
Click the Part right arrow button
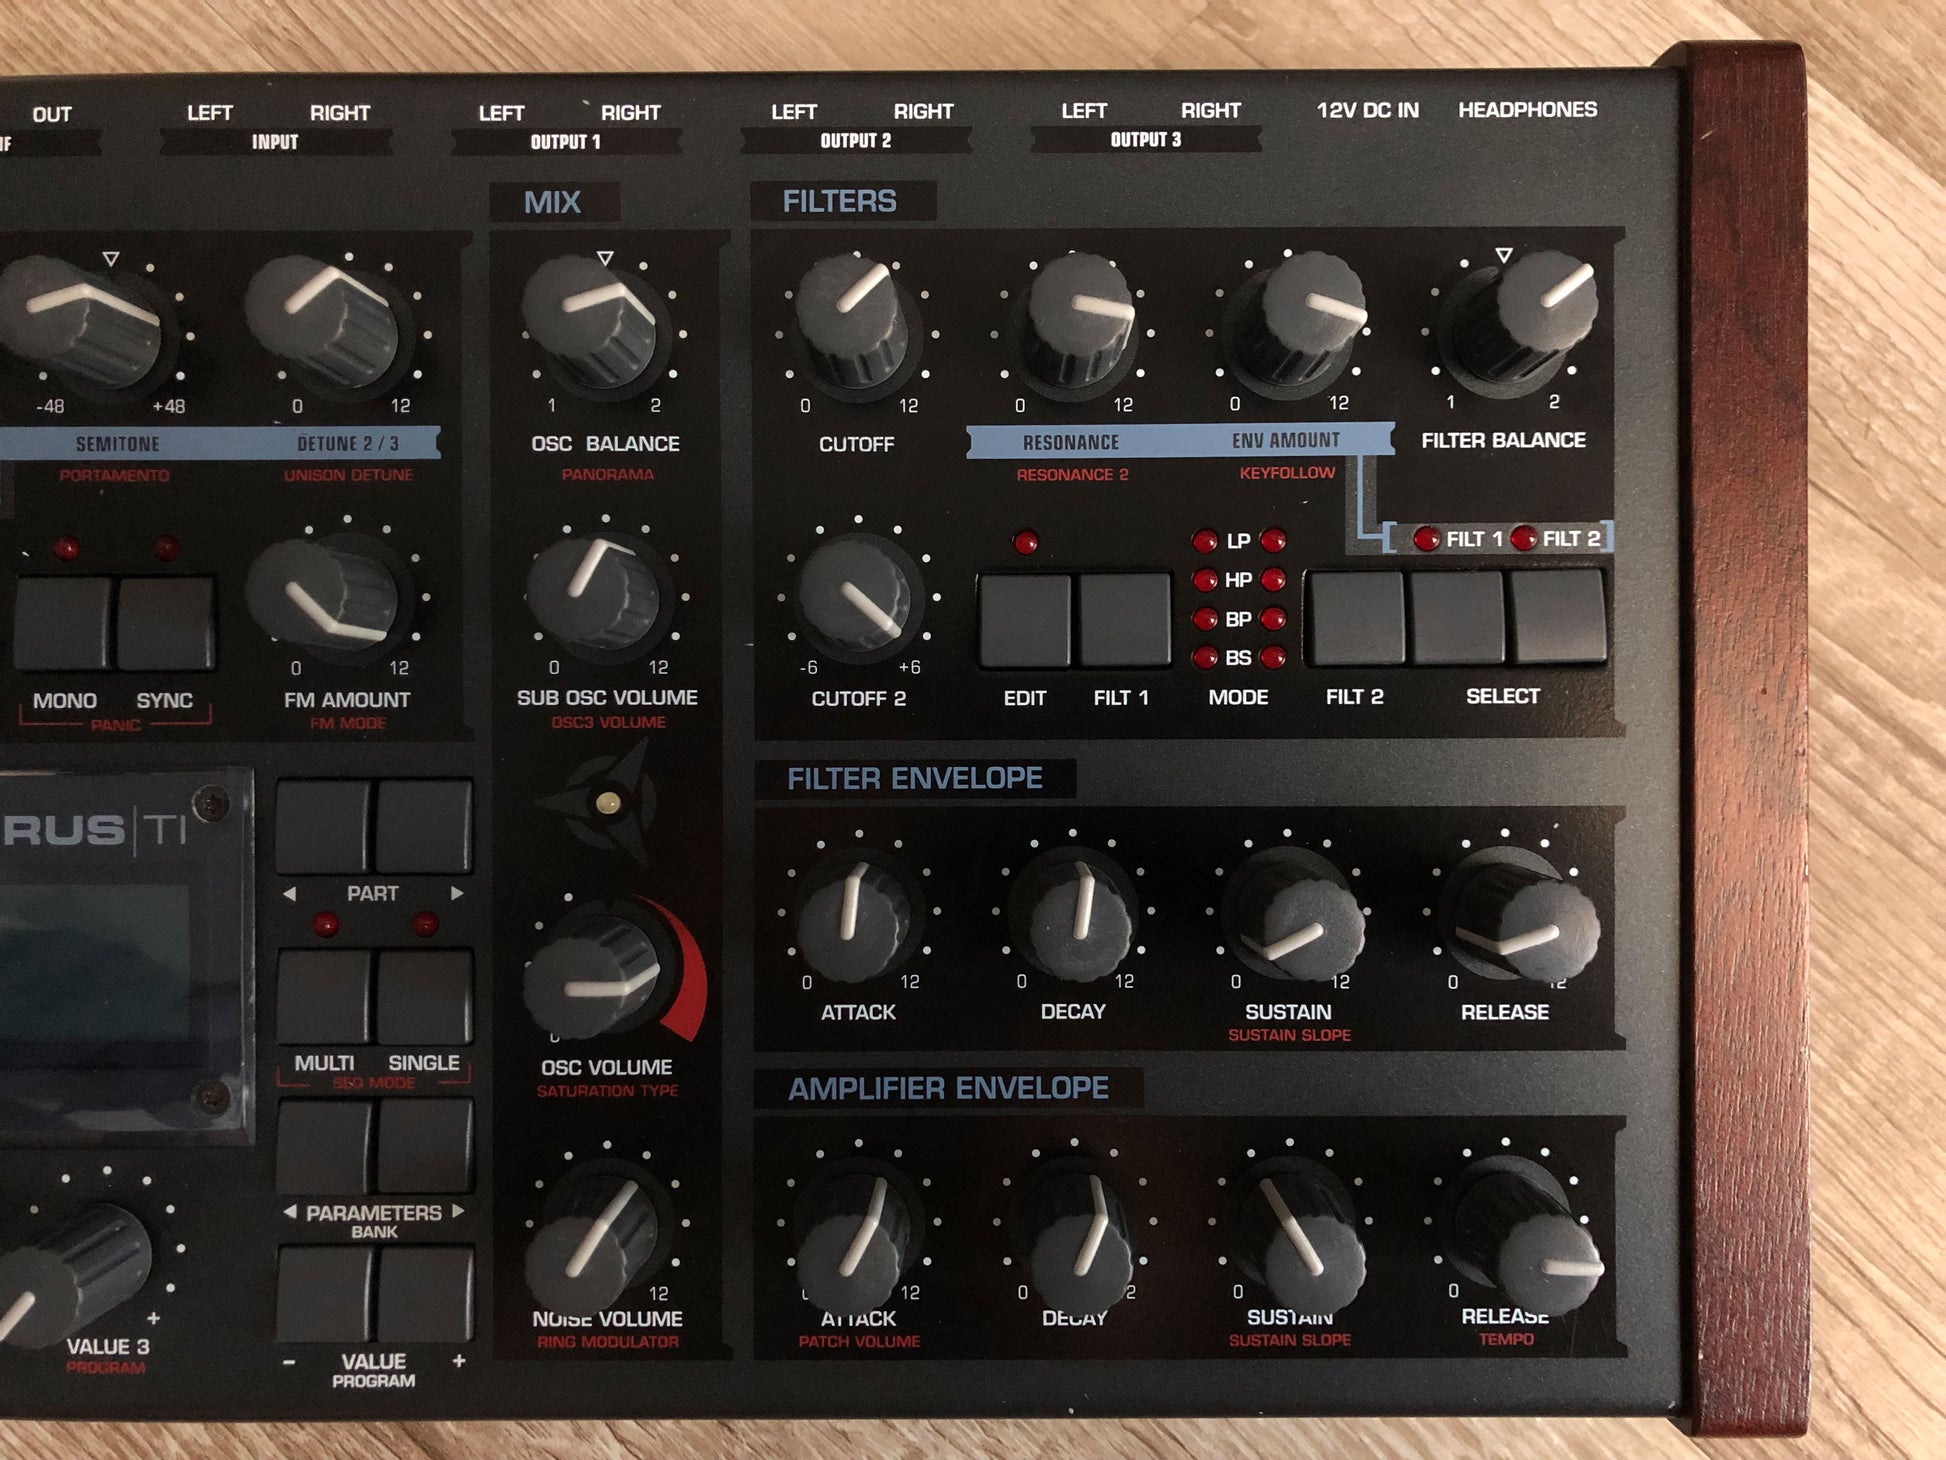tap(424, 827)
